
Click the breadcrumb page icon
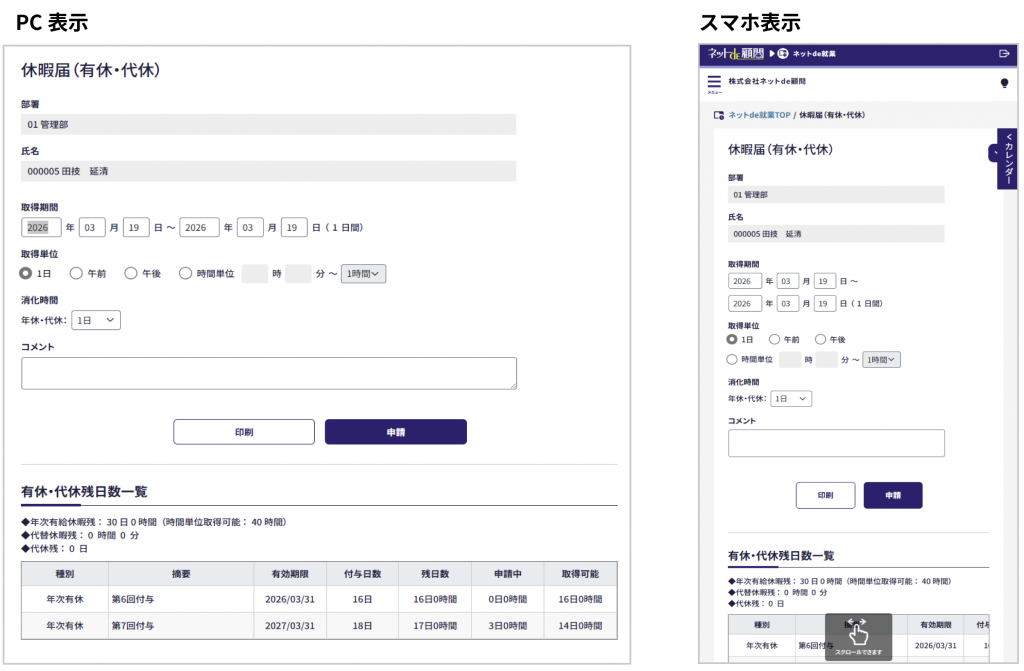click(x=718, y=115)
